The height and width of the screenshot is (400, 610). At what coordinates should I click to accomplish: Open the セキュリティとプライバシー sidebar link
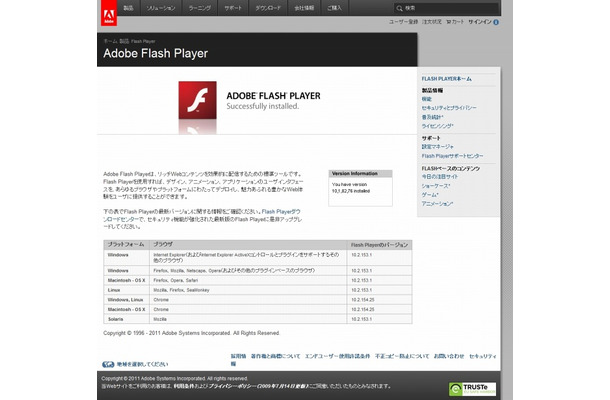pos(449,108)
